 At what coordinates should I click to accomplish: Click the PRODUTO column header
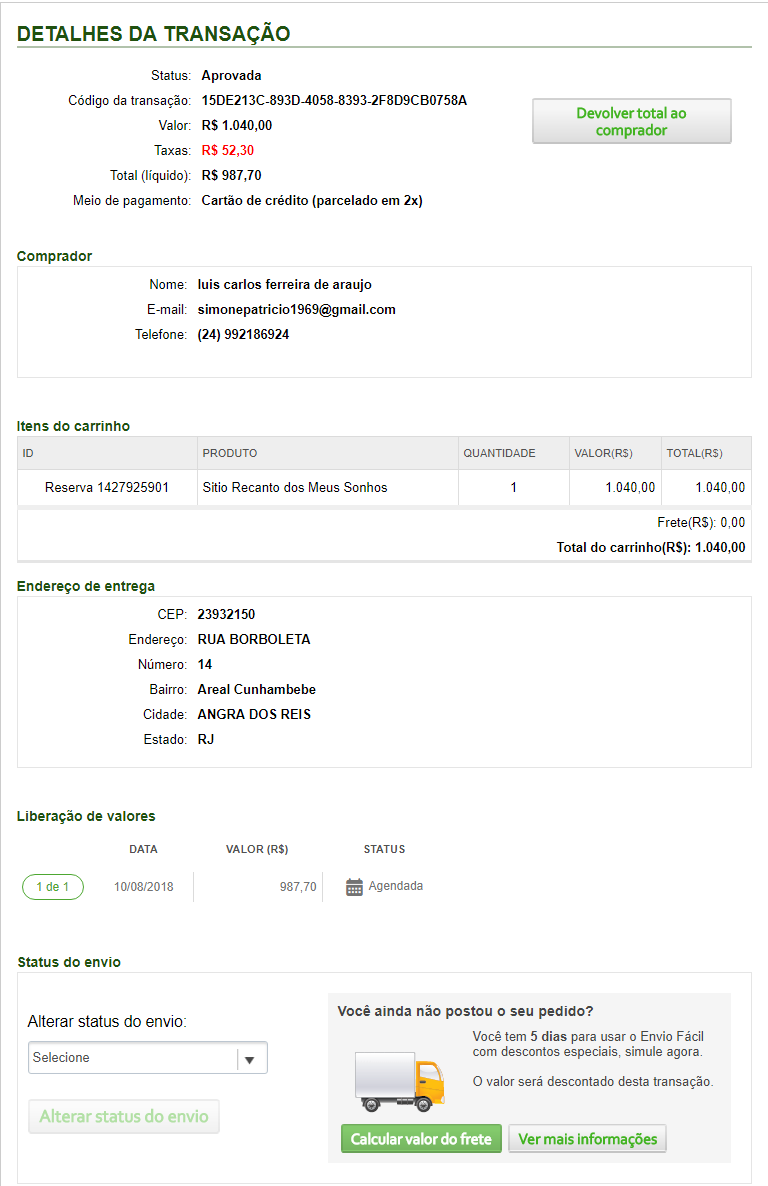(230, 453)
